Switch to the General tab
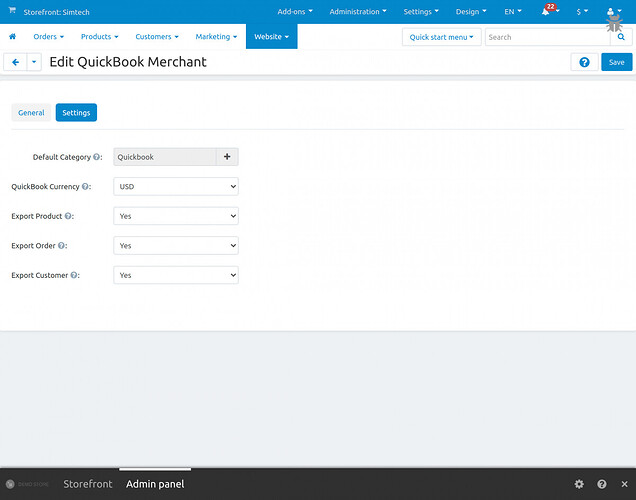Screen dimensions: 636x500 coord(31,113)
